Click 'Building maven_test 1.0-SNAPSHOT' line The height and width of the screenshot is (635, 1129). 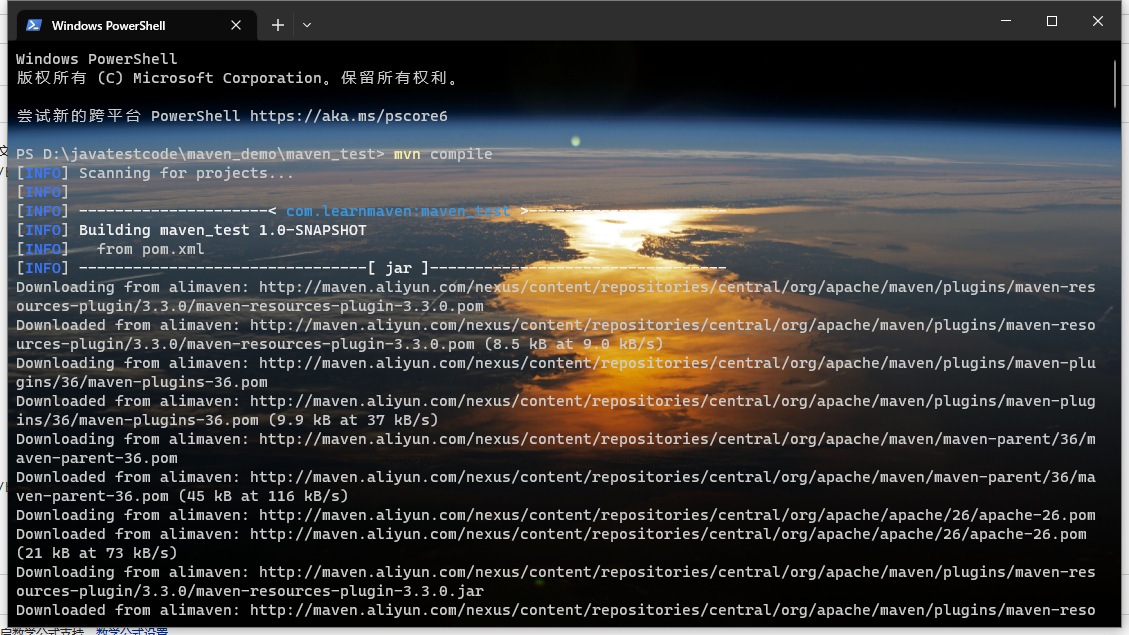(222, 230)
